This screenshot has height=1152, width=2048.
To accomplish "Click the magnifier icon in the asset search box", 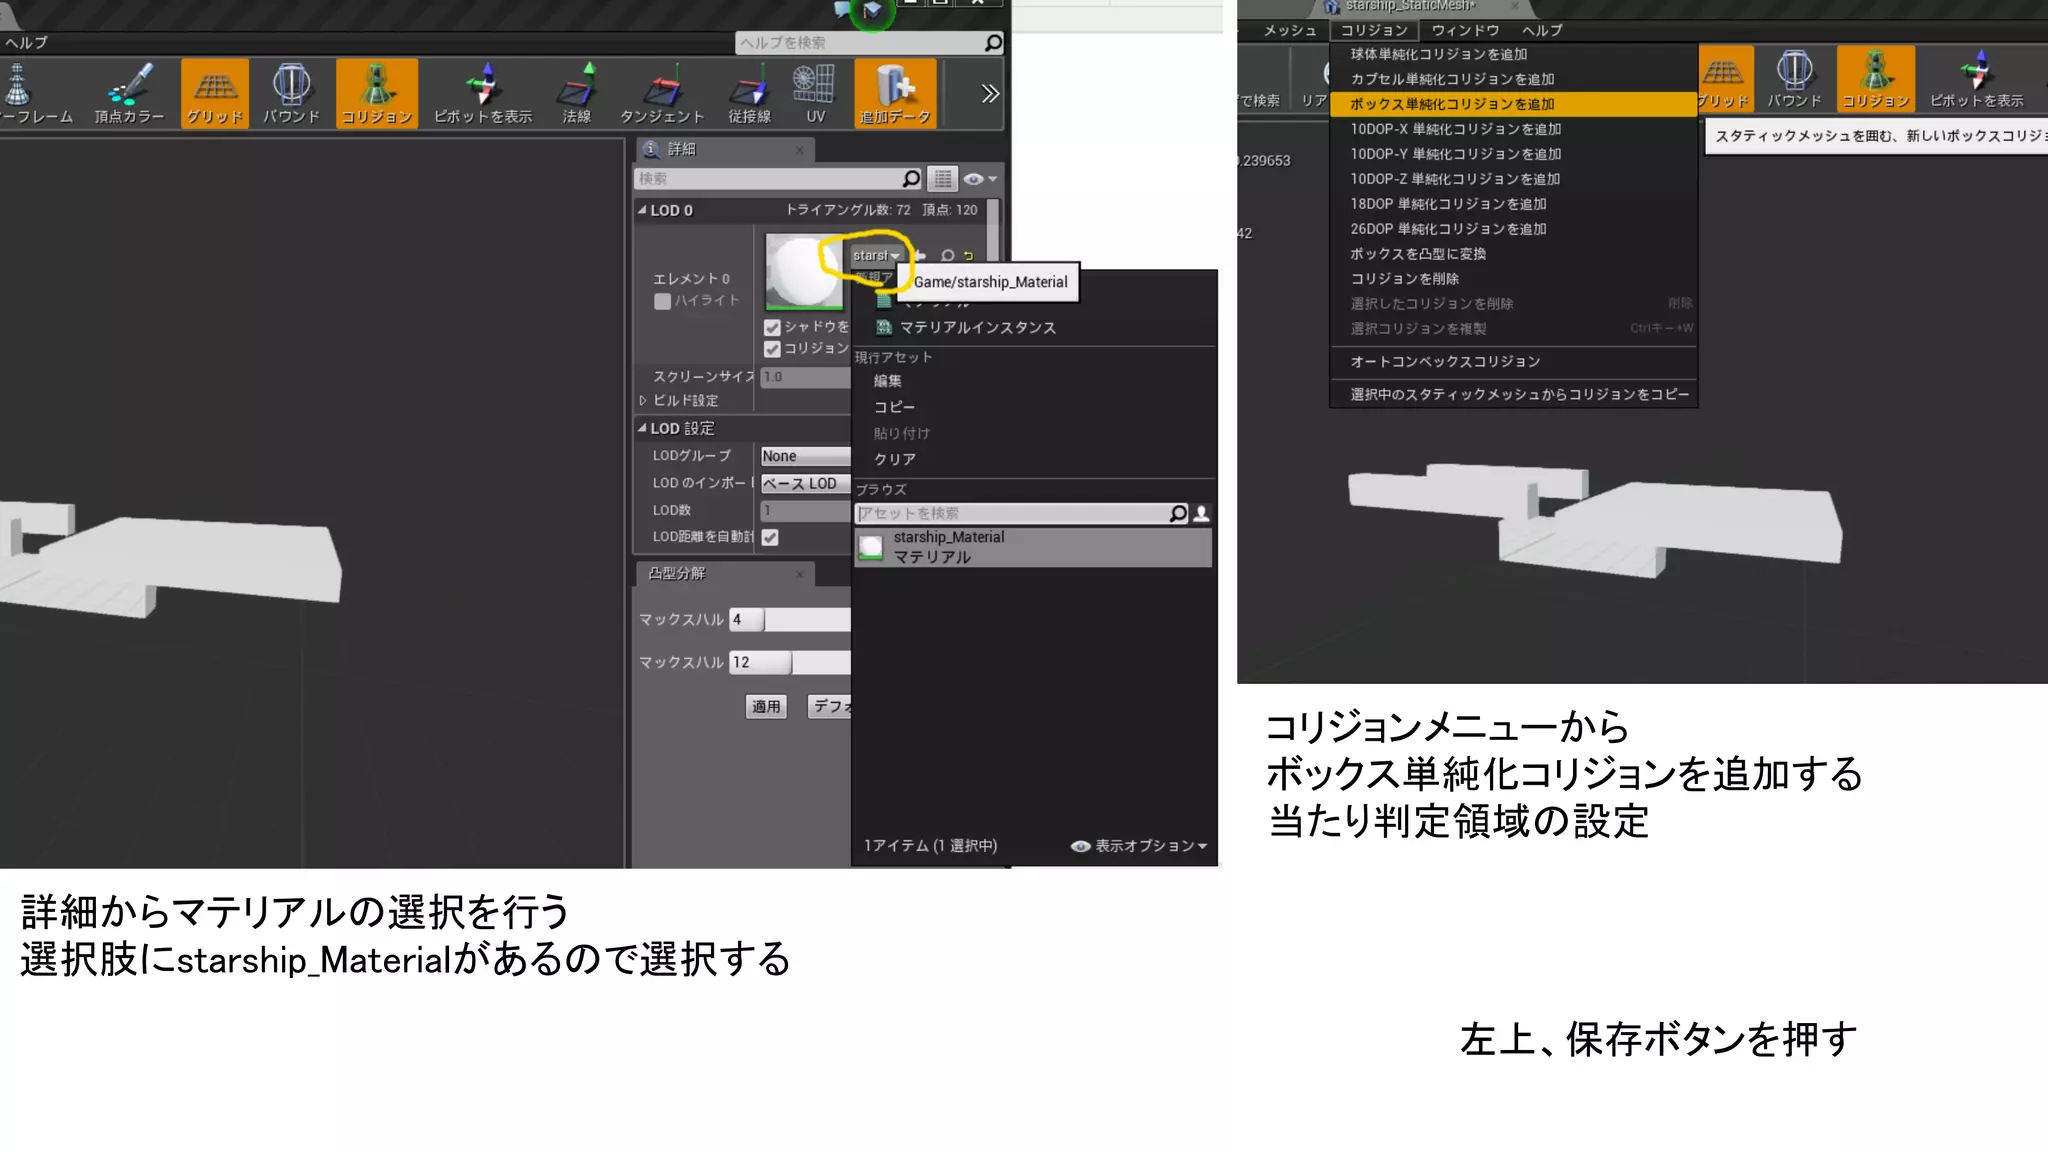I will point(1178,513).
